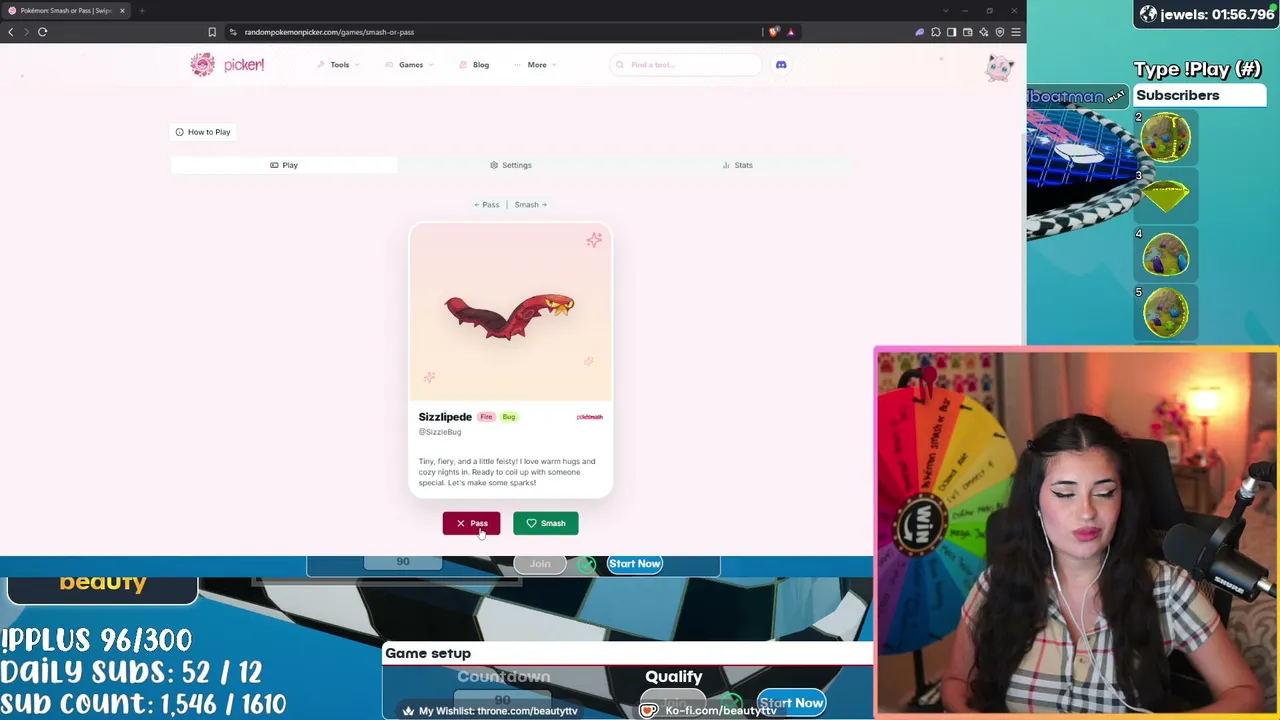Open the browser wallet icon
The image size is (1280, 720).
pyautogui.click(x=968, y=32)
